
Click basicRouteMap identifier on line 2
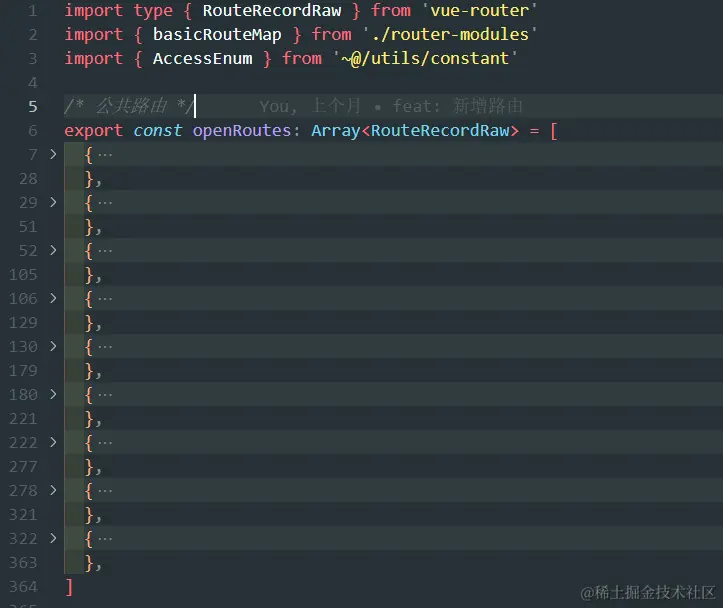point(217,35)
